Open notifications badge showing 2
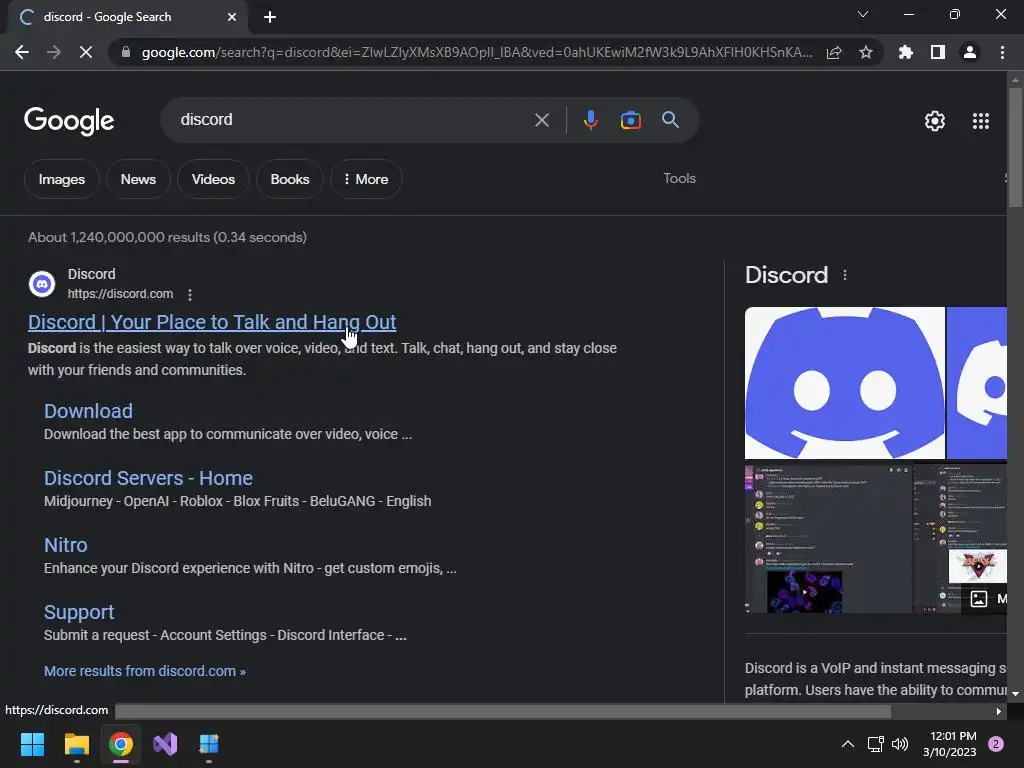 click(996, 744)
